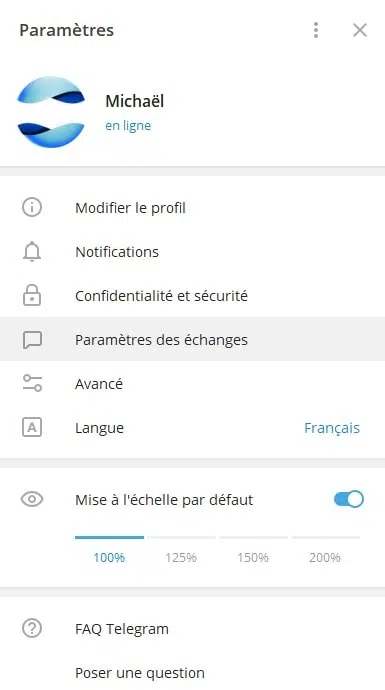Open Modifier le profil settings
Screen dimensions: 385x690
click(192, 208)
